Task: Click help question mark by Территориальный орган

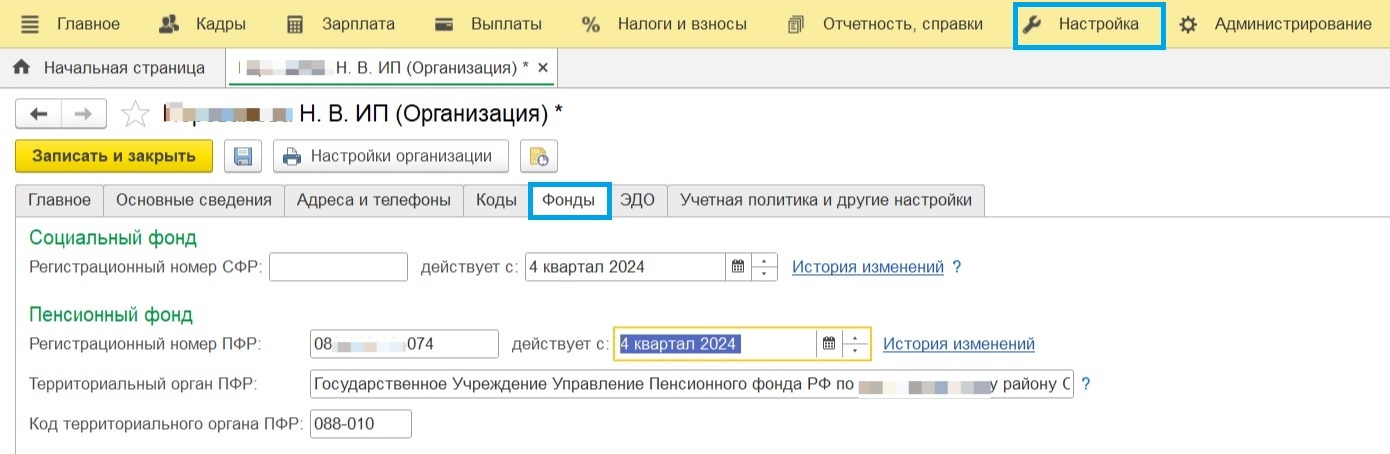Action: pyautogui.click(x=1086, y=384)
